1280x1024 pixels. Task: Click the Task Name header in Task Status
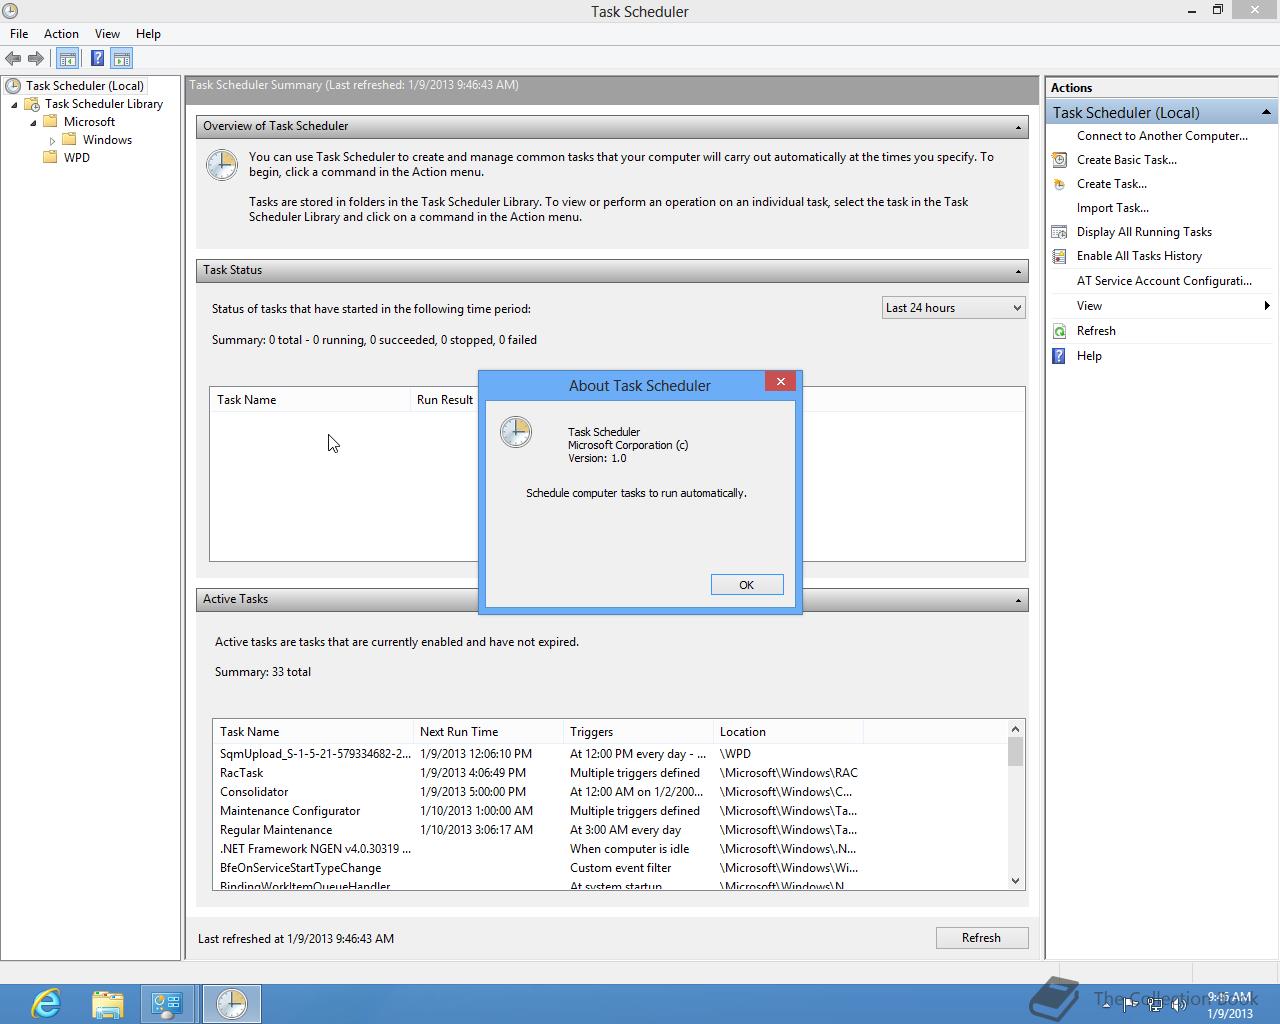pos(310,400)
